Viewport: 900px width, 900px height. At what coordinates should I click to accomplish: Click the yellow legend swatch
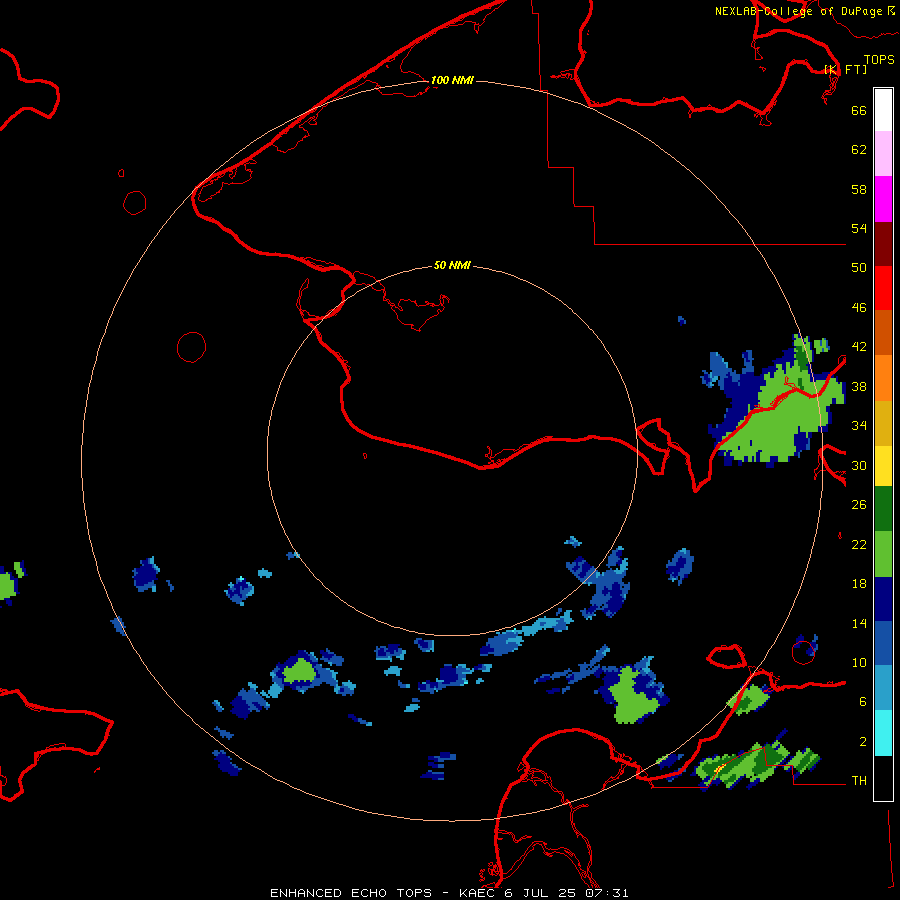[x=883, y=466]
